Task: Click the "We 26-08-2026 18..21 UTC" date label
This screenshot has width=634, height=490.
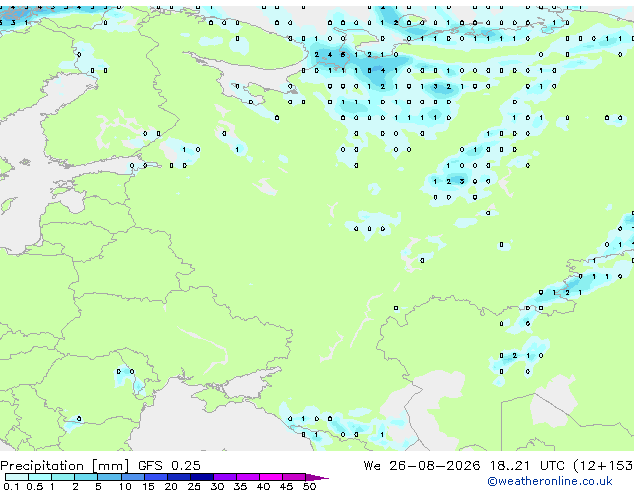Action: click(x=464, y=466)
